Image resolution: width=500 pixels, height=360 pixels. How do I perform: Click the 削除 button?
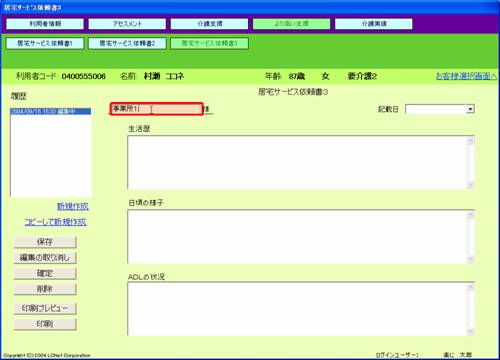click(x=45, y=289)
